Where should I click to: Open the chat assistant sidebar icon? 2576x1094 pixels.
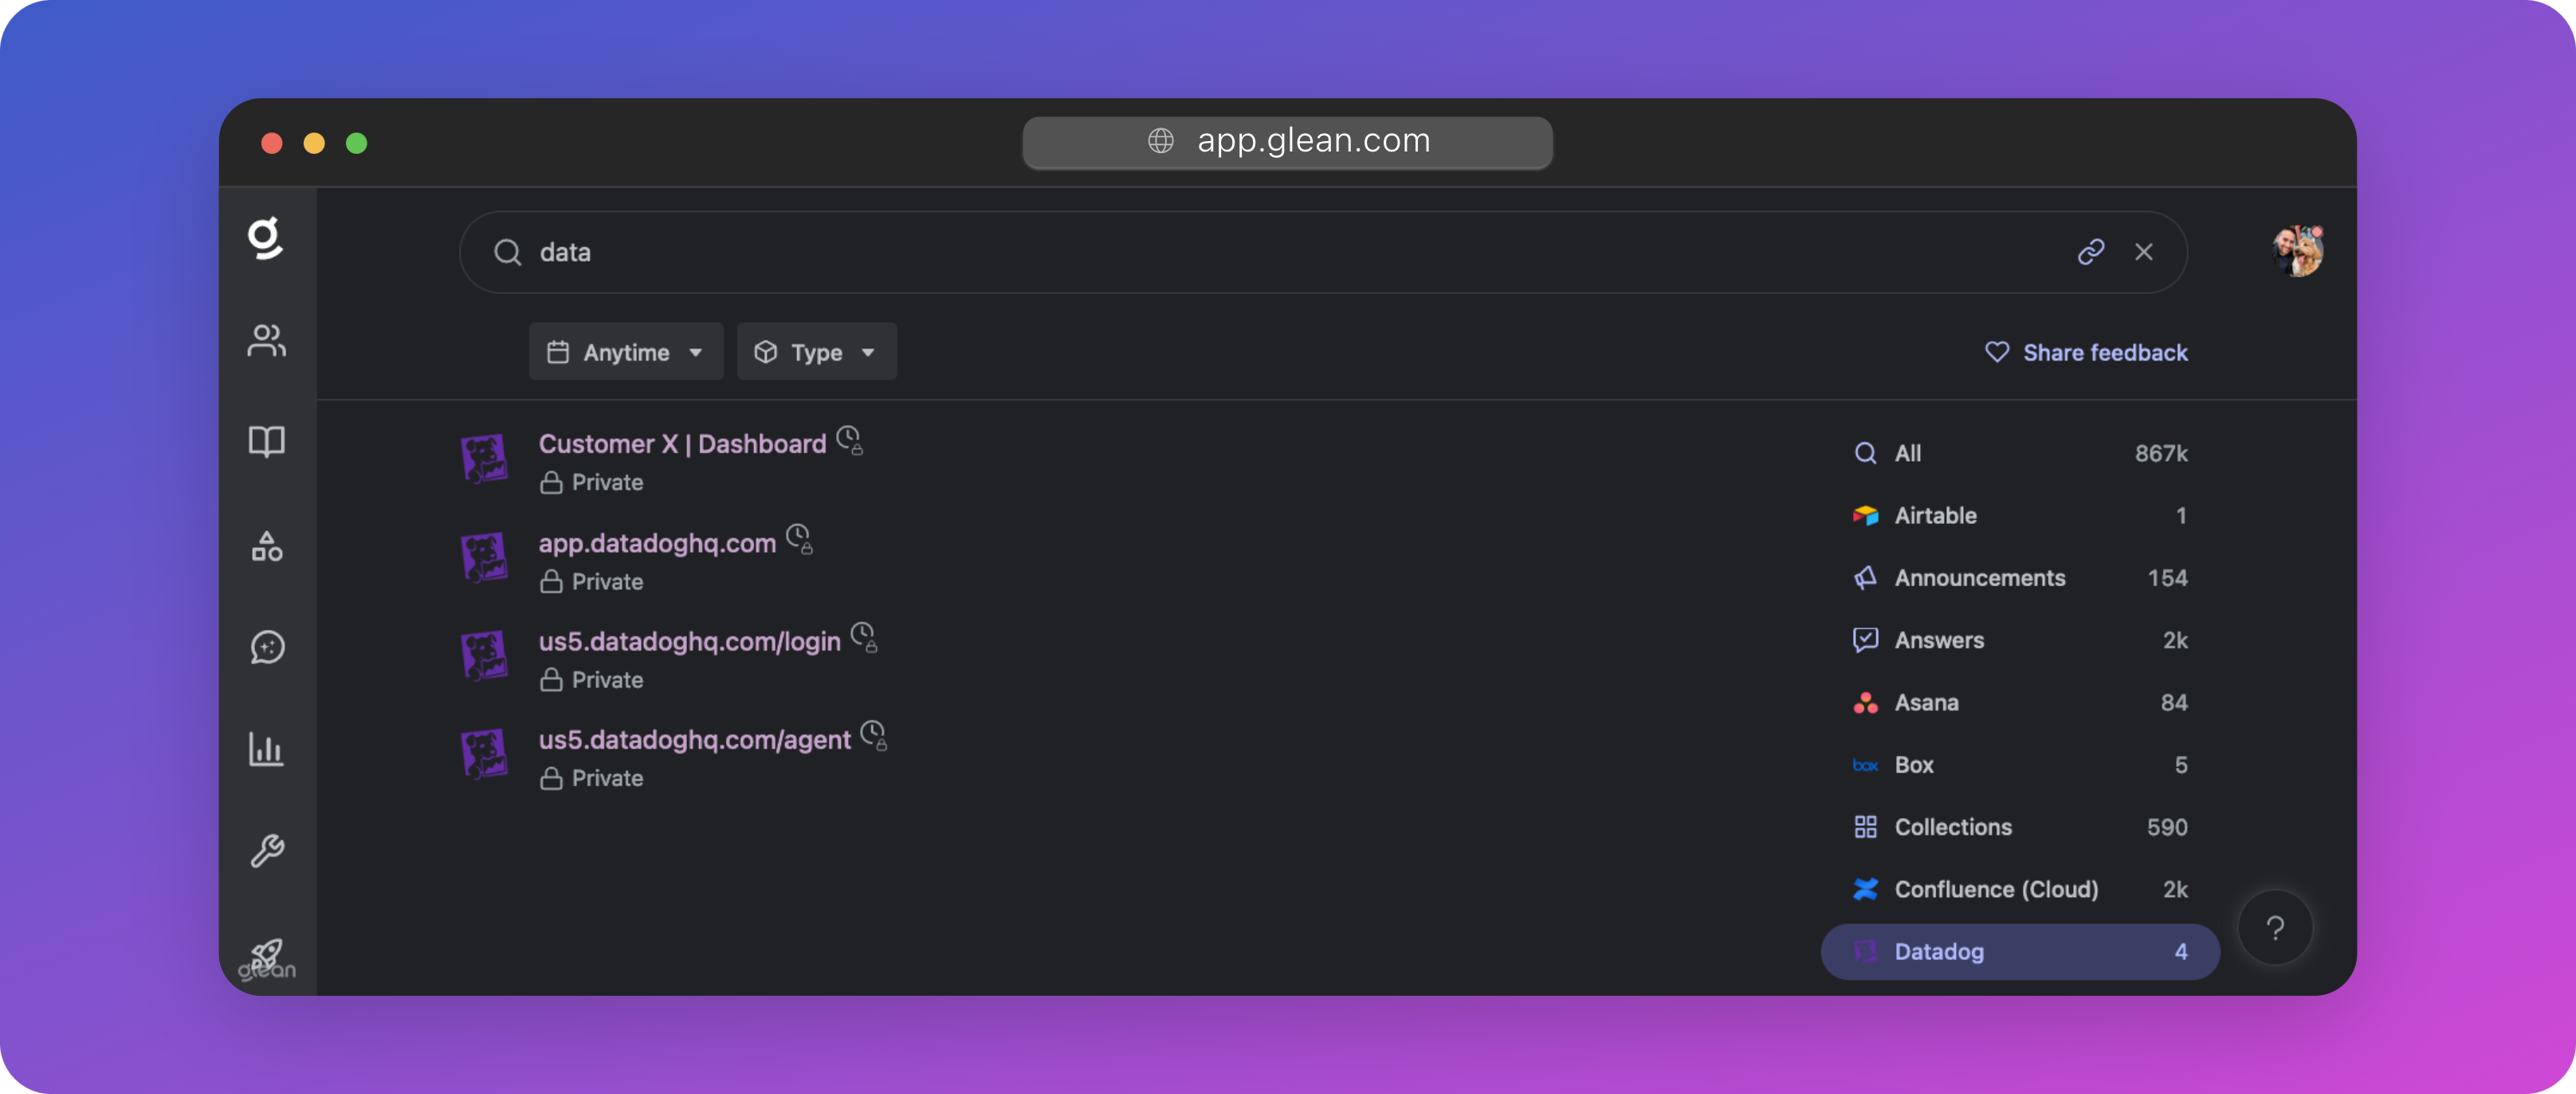(x=266, y=648)
